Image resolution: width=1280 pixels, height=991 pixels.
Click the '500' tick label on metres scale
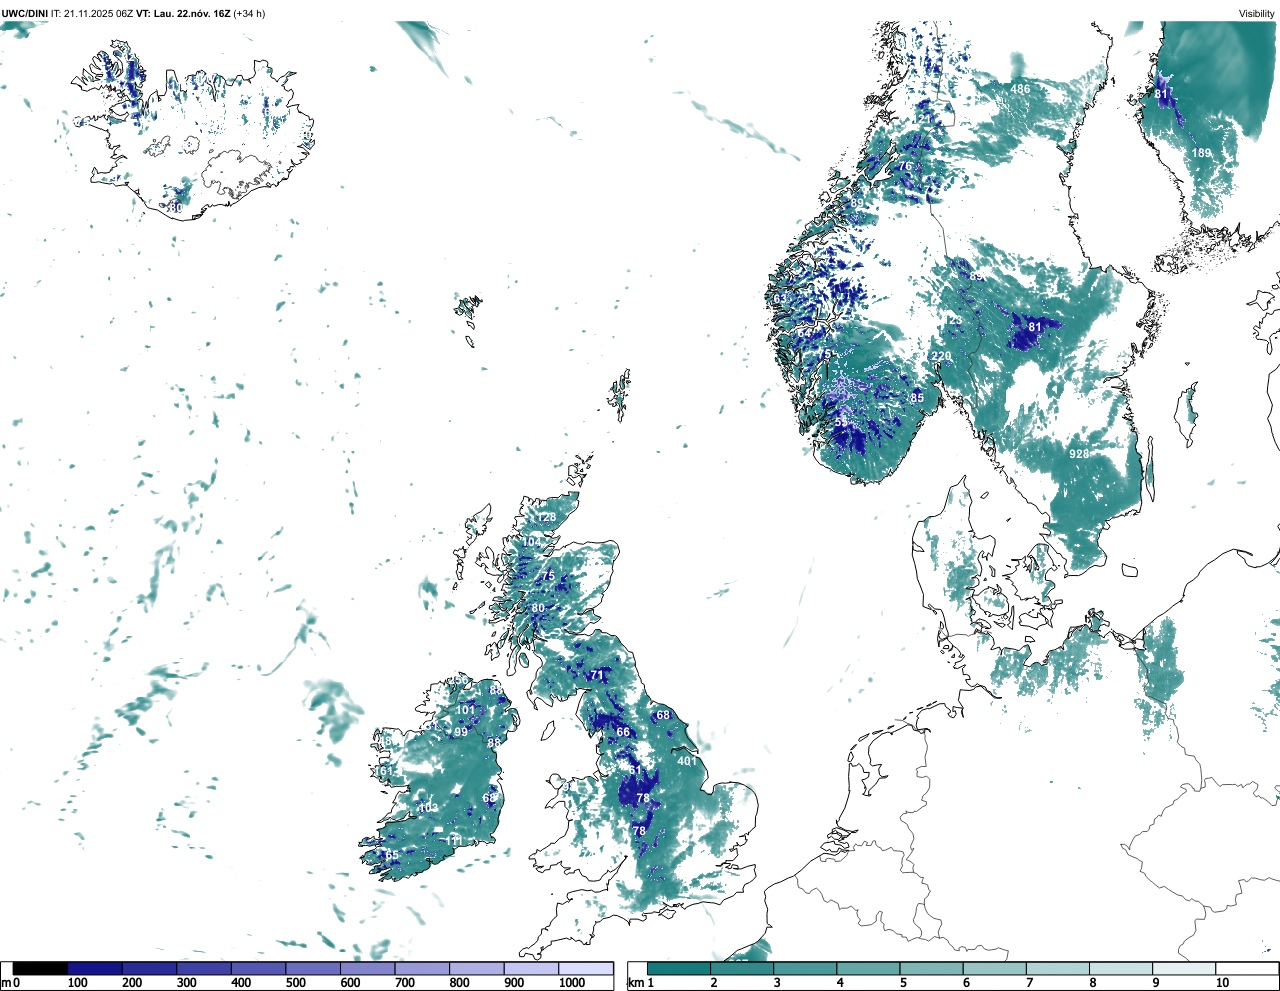click(x=295, y=983)
